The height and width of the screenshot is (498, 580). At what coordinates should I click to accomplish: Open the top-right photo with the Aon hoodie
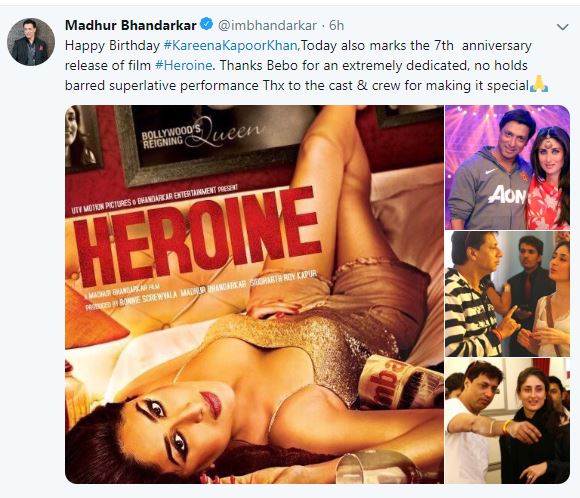[x=507, y=167]
